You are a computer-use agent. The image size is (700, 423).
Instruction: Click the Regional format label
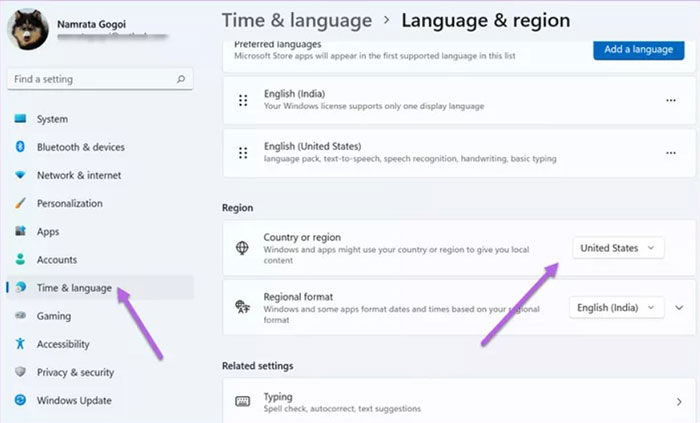(x=298, y=297)
